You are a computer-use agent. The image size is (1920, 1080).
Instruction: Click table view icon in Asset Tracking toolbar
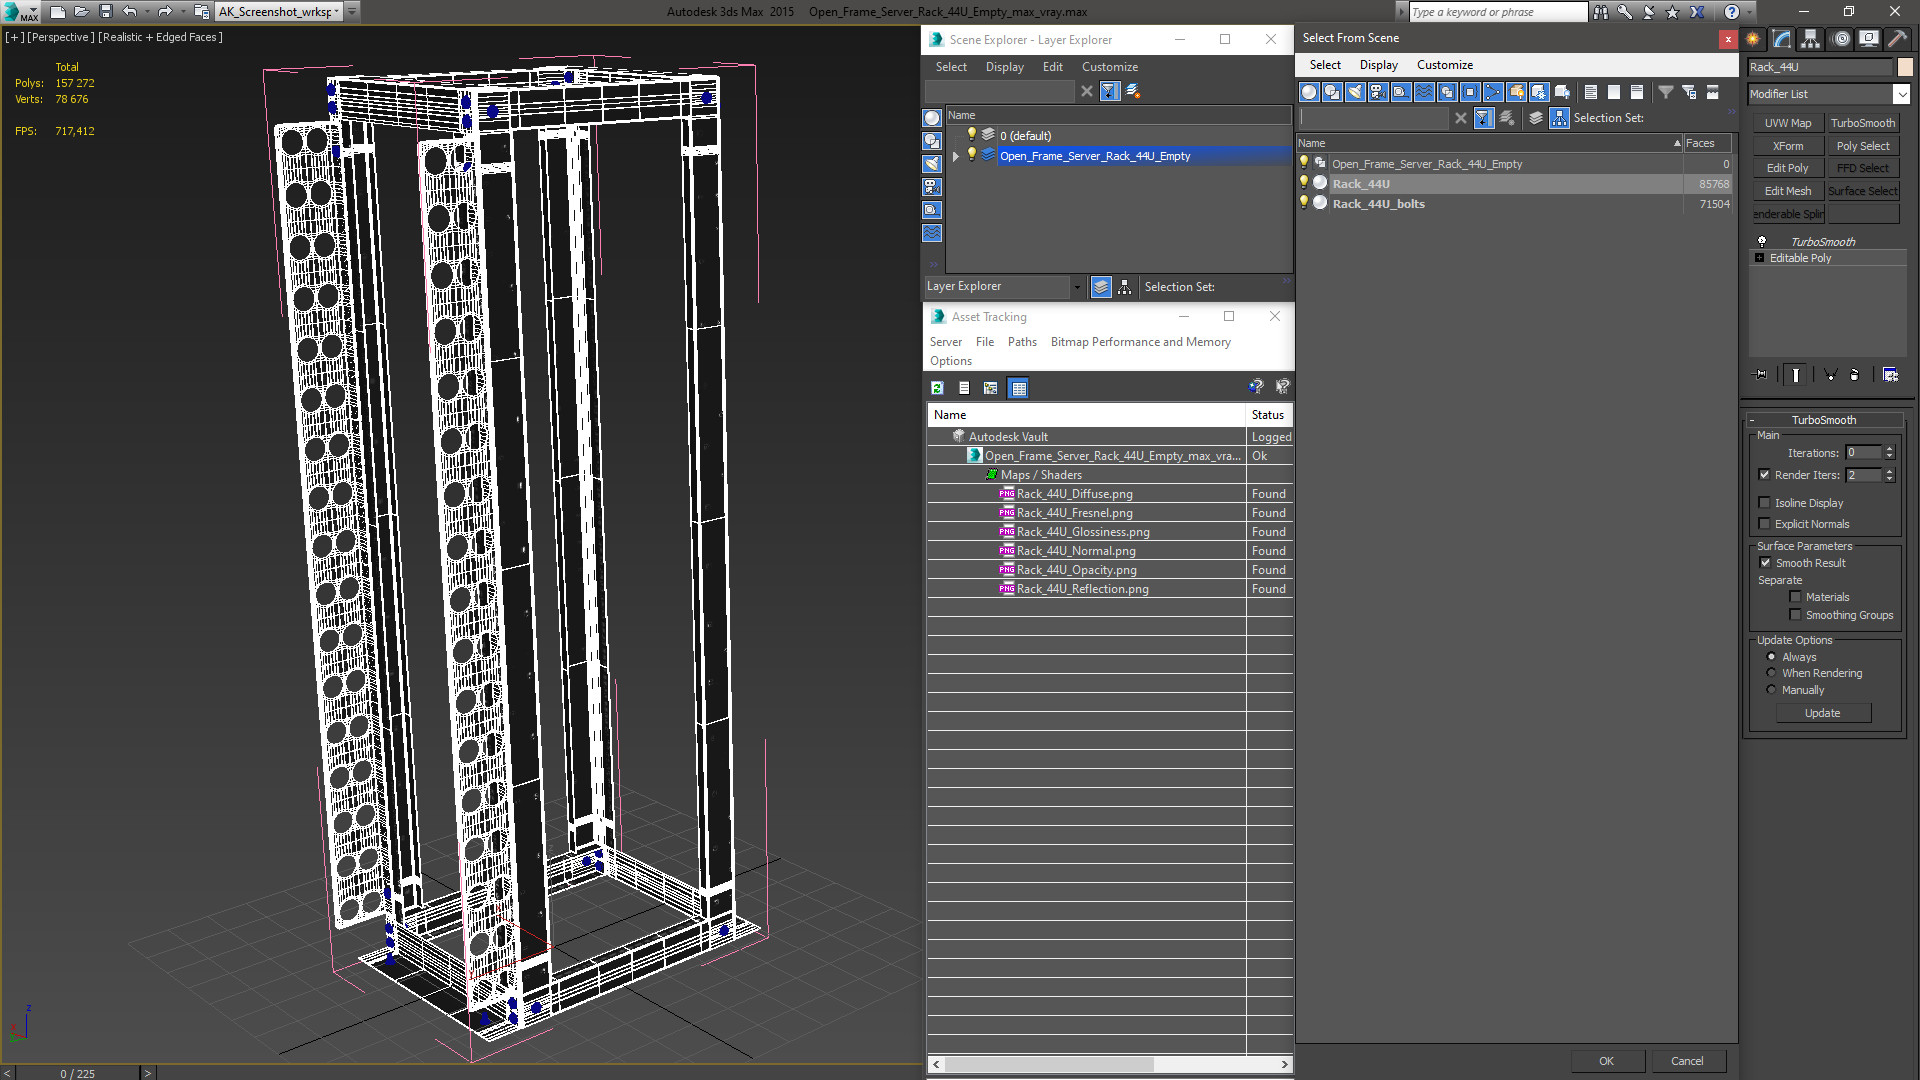tap(1018, 388)
